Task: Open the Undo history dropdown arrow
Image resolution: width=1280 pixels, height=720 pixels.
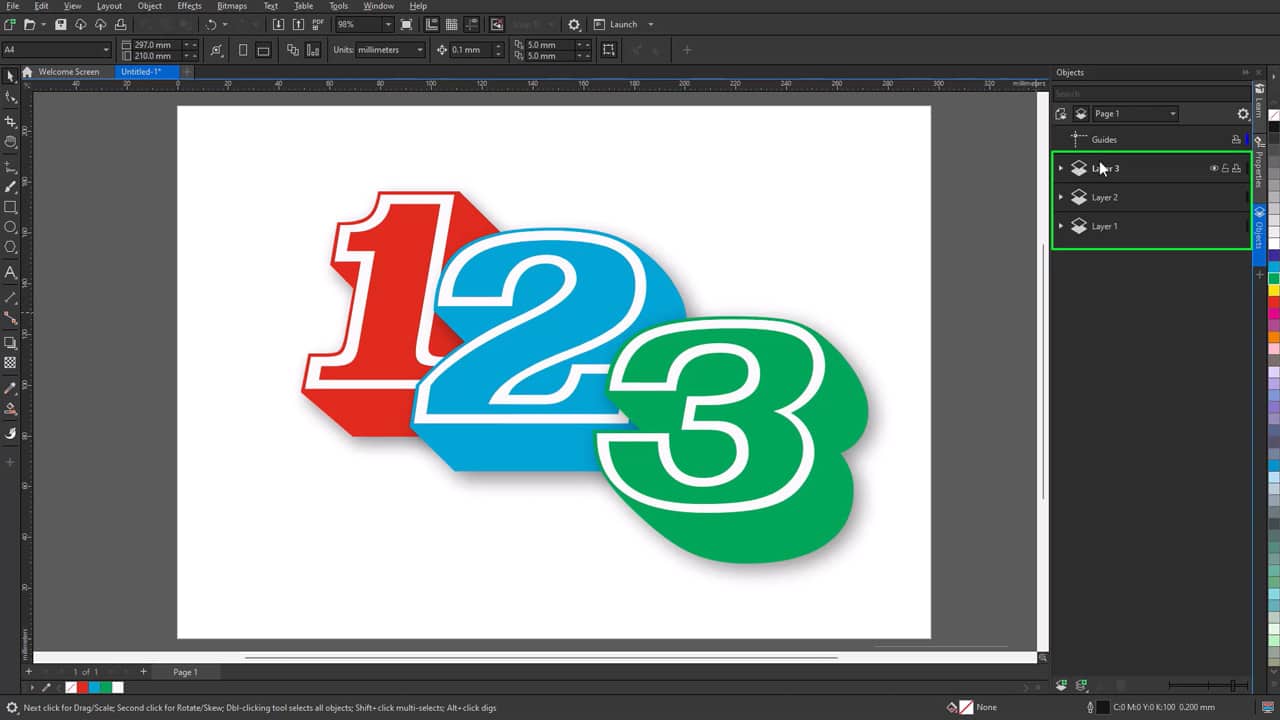Action: click(225, 24)
